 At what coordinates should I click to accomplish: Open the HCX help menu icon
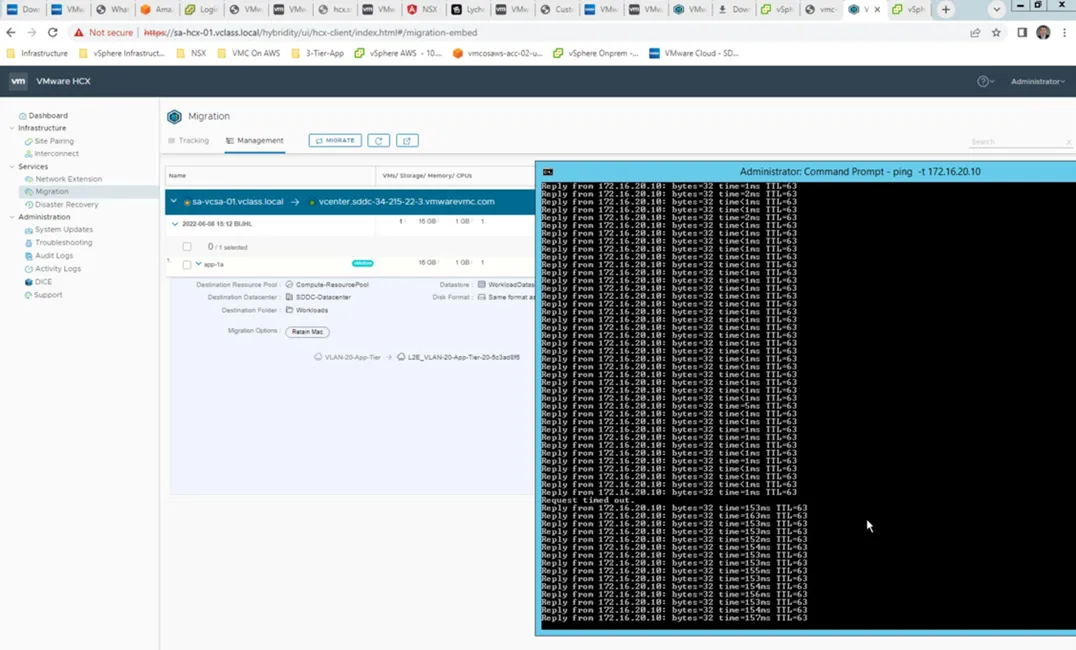tap(983, 82)
